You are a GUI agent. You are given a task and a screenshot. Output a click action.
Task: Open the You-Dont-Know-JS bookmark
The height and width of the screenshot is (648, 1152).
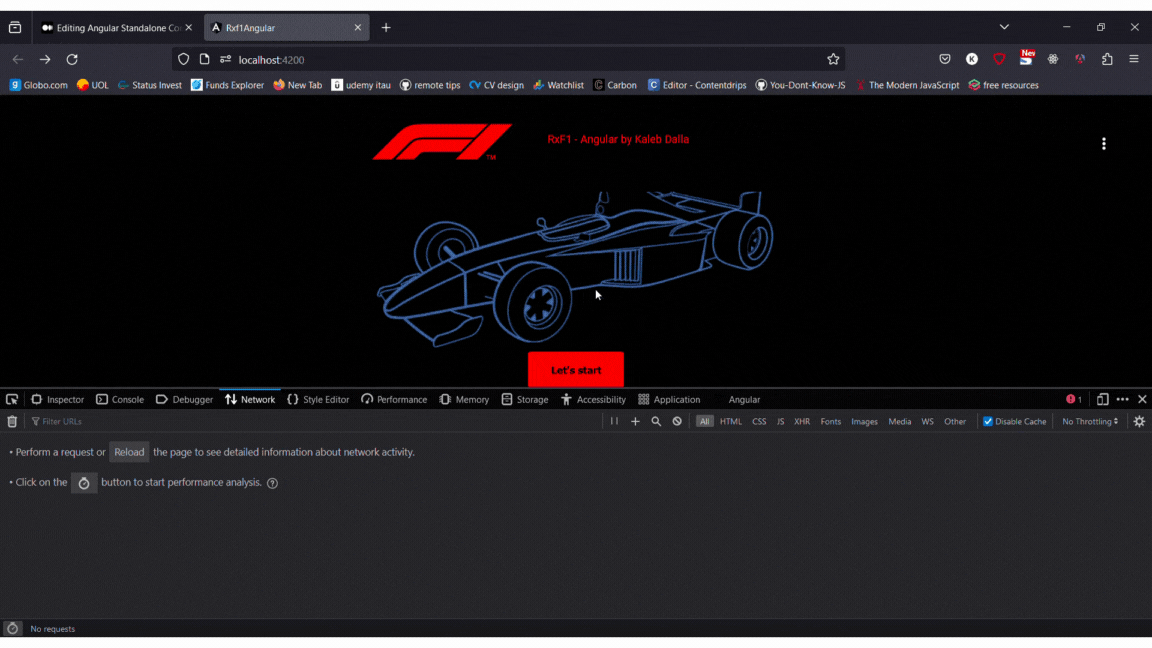point(800,85)
